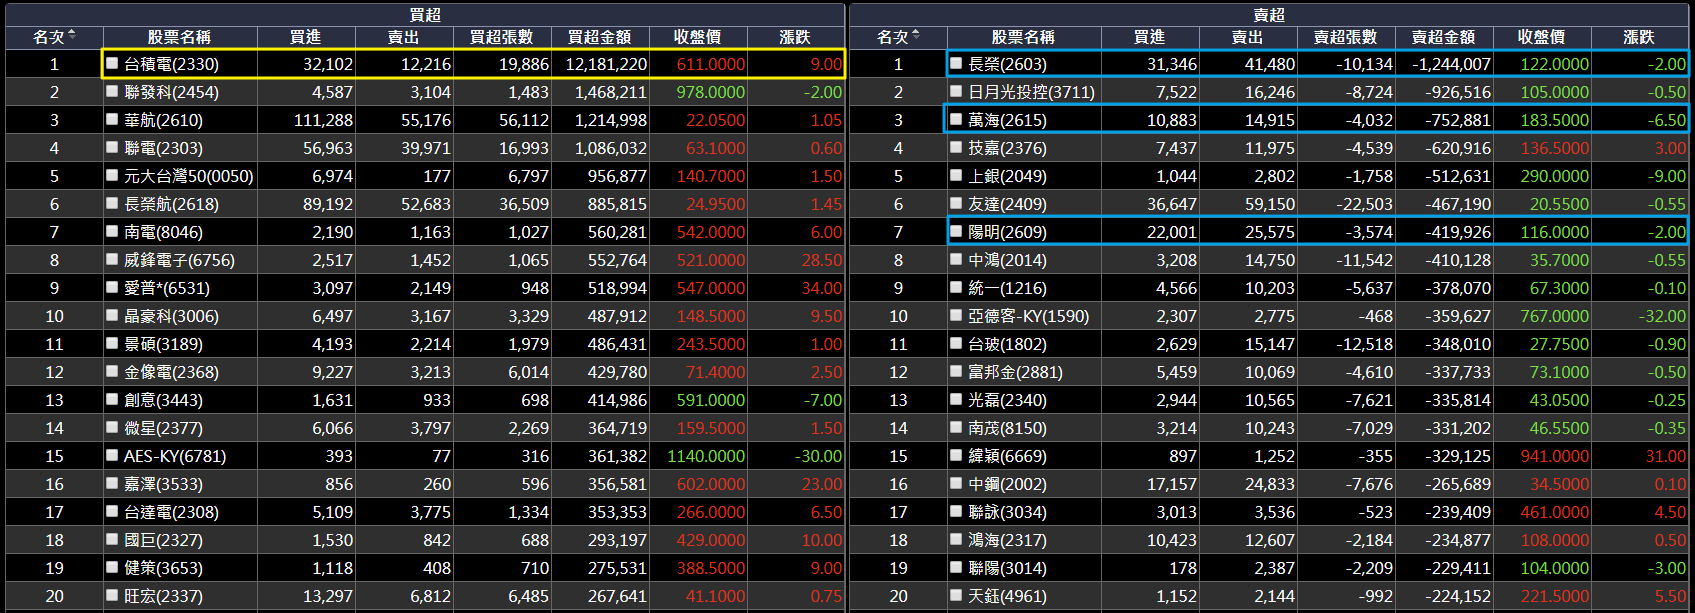This screenshot has height=613, width=1695.
Task: Click stock name 國巨(2327)
Action: (x=163, y=540)
